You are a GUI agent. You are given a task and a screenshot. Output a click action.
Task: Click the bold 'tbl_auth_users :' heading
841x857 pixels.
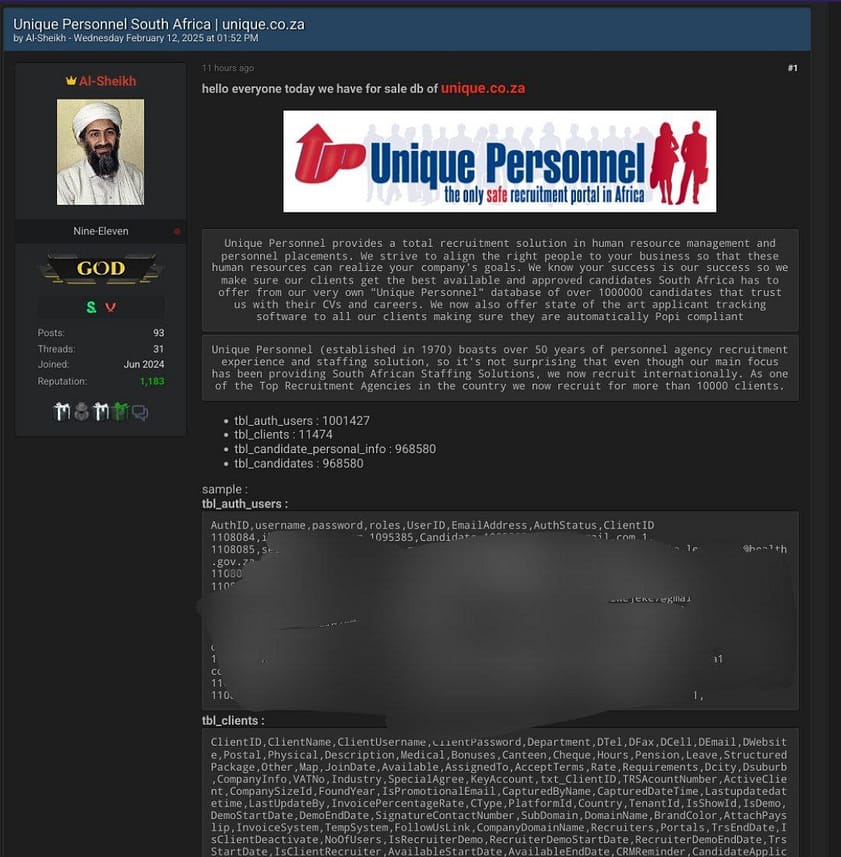(245, 504)
